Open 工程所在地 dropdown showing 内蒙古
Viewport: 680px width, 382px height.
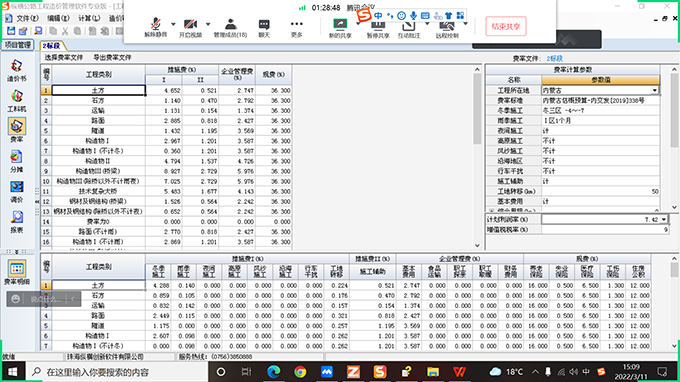pyautogui.click(x=654, y=90)
